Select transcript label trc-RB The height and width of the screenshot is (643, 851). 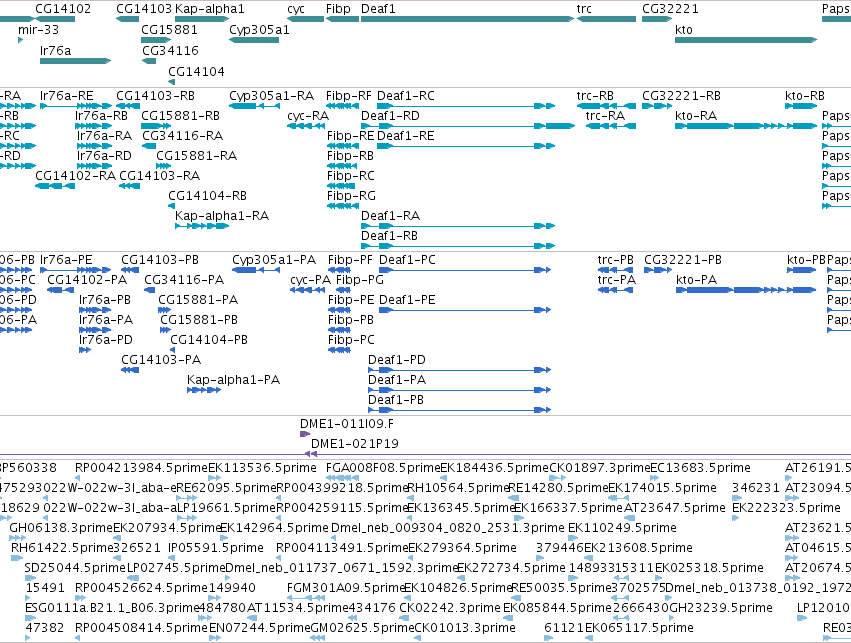595,96
